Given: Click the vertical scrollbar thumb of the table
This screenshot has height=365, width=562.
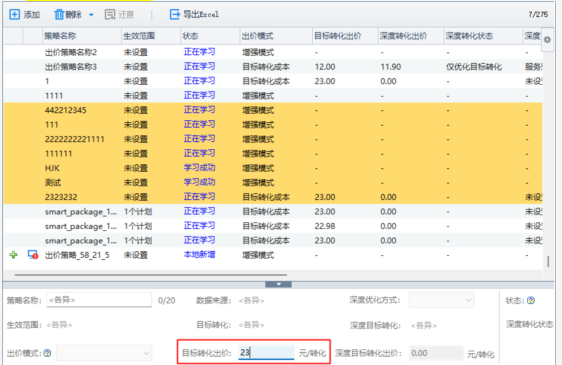Looking at the screenshot, I should [548, 261].
